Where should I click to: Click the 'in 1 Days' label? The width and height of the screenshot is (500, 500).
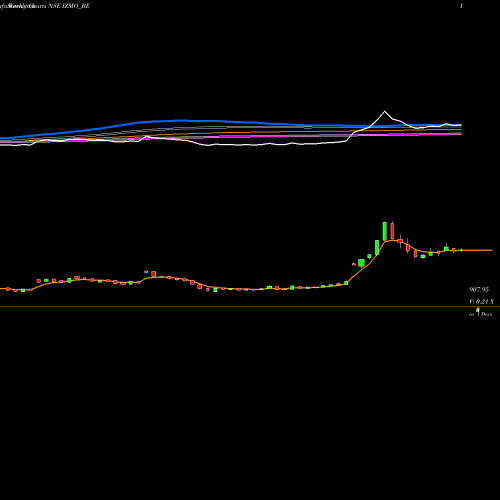point(480,314)
